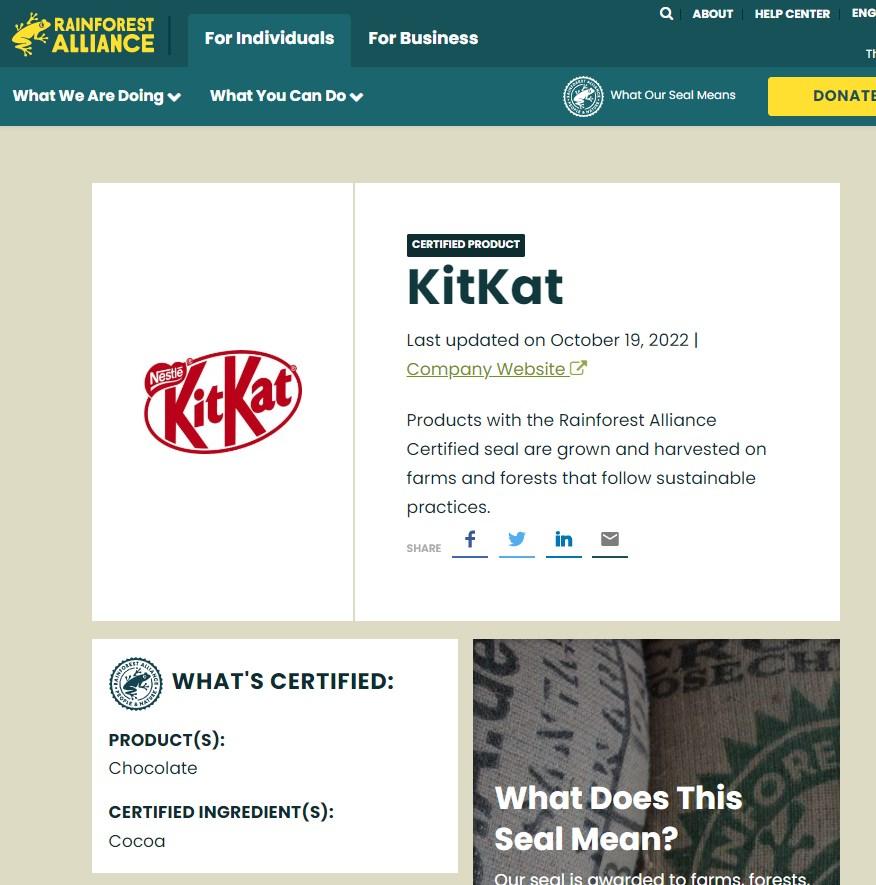Open the language selector in top corner
Viewport: 876px width, 885px height.
click(864, 14)
